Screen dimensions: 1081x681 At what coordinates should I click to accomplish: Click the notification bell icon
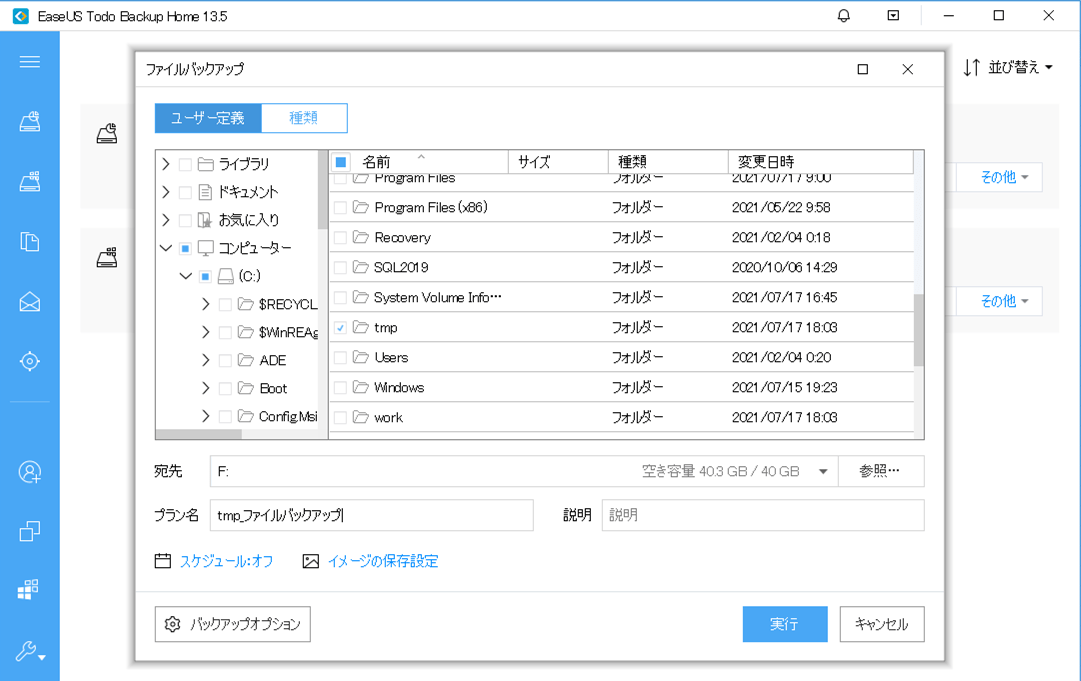(x=844, y=16)
